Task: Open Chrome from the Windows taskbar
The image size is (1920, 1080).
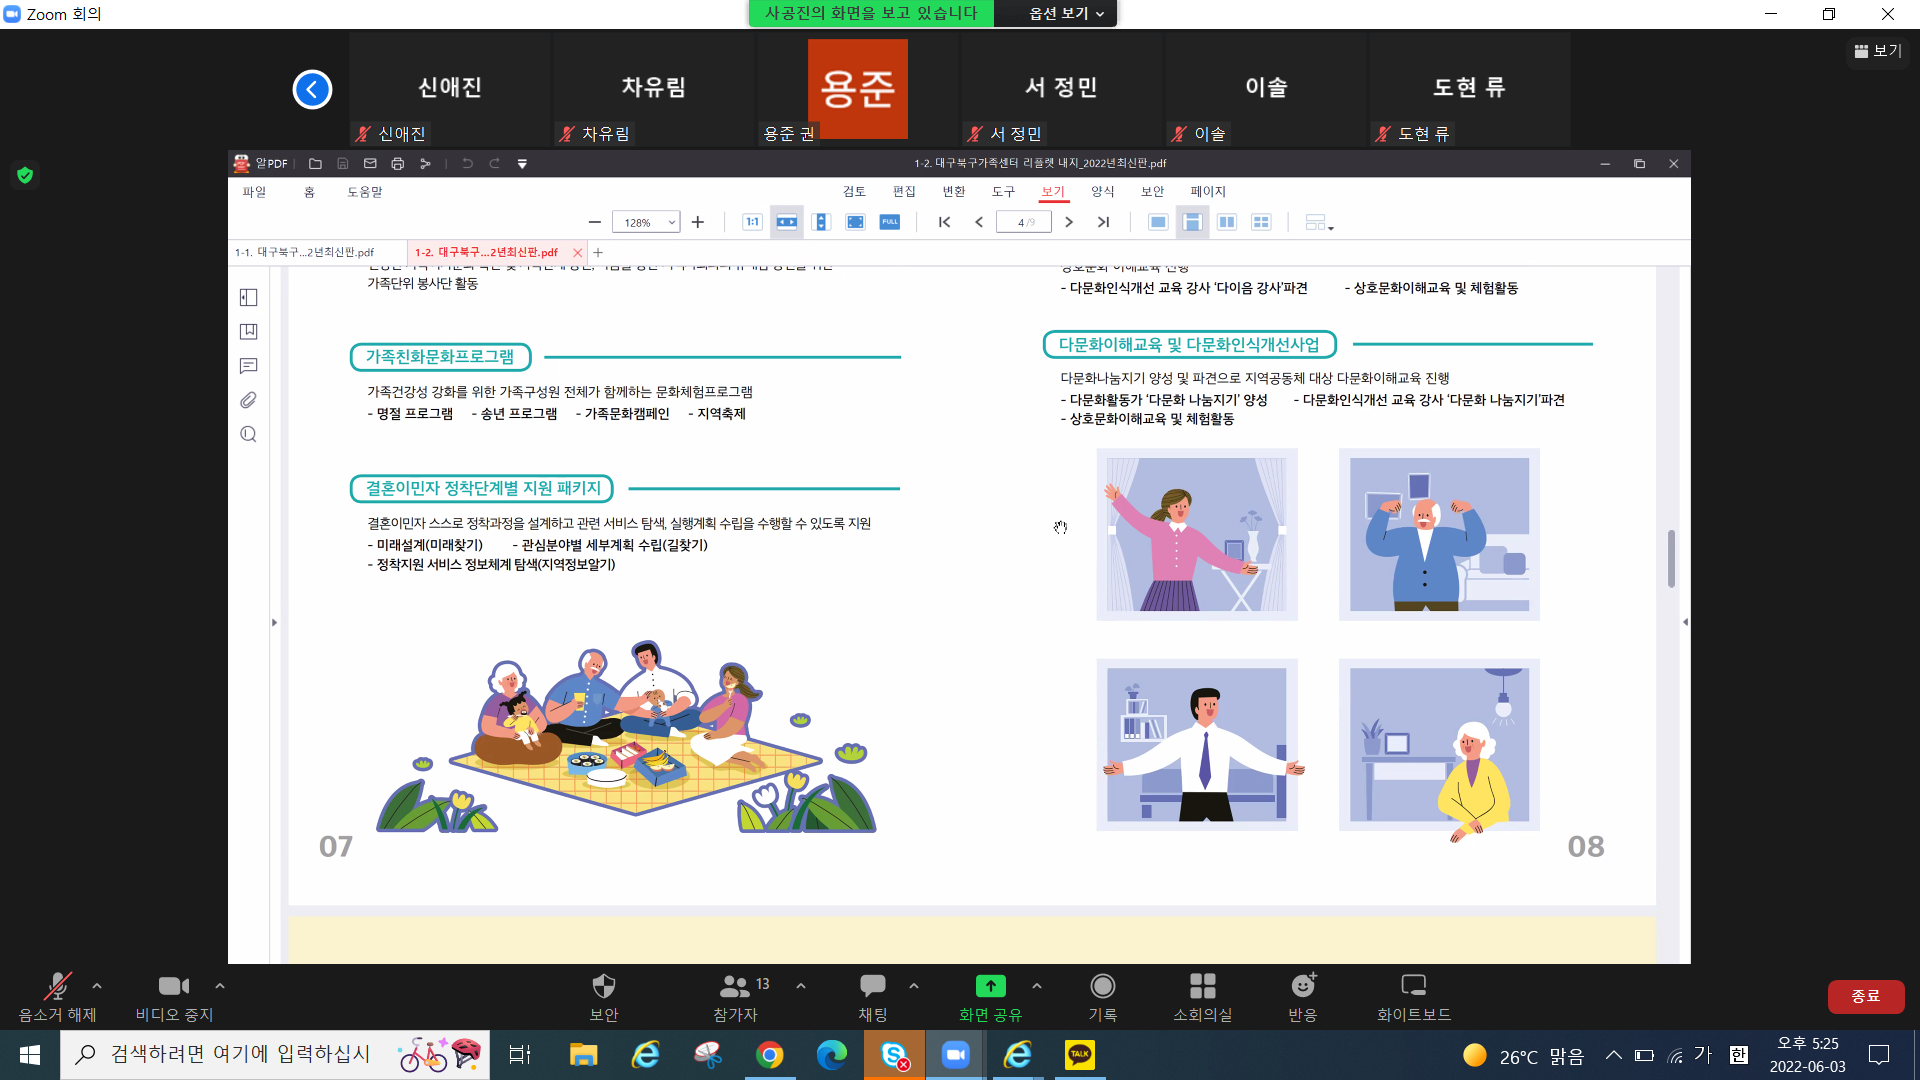Action: 769,1055
